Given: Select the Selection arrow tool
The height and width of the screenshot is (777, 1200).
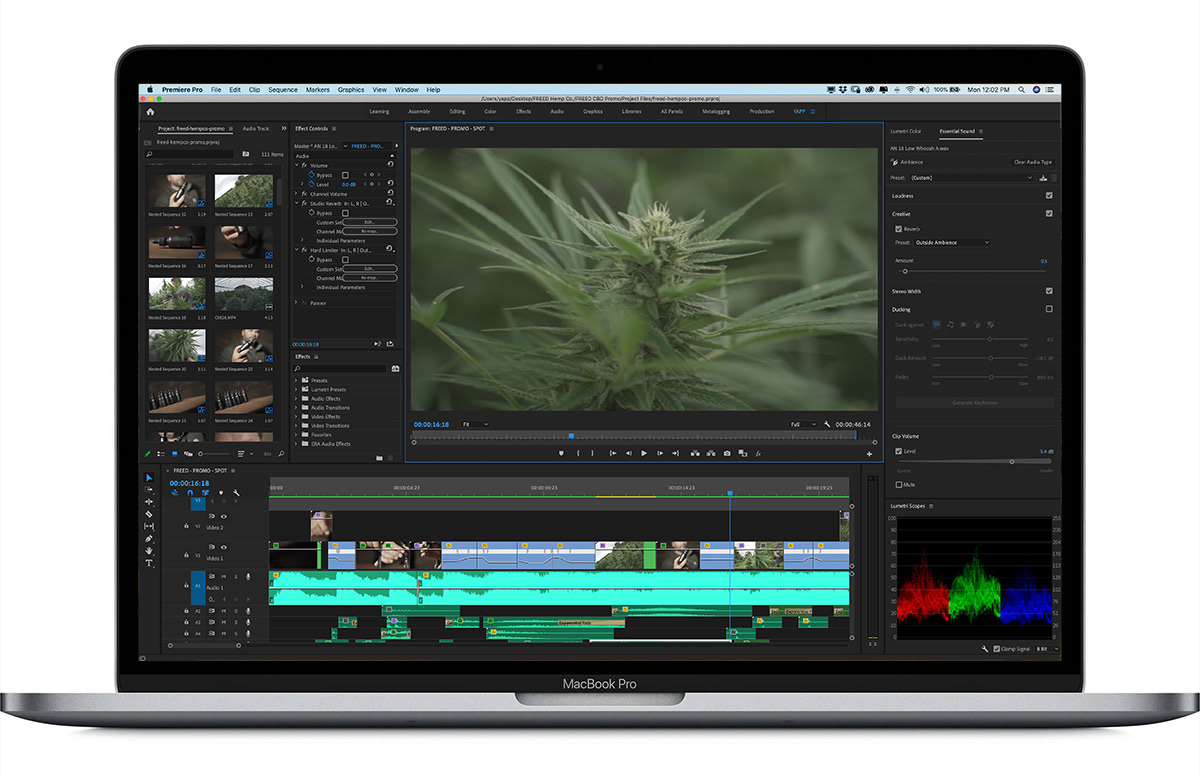Looking at the screenshot, I should pyautogui.click(x=149, y=478).
